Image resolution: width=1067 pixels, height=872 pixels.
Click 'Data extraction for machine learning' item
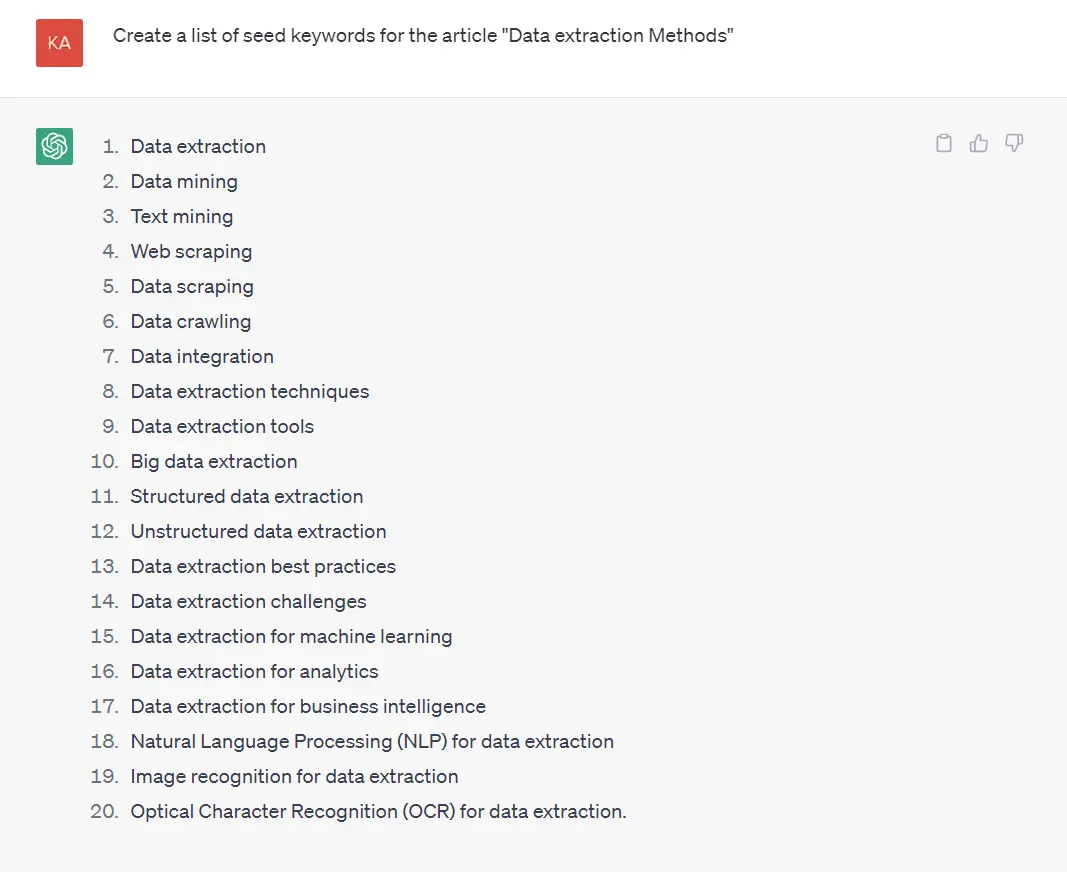coord(291,636)
